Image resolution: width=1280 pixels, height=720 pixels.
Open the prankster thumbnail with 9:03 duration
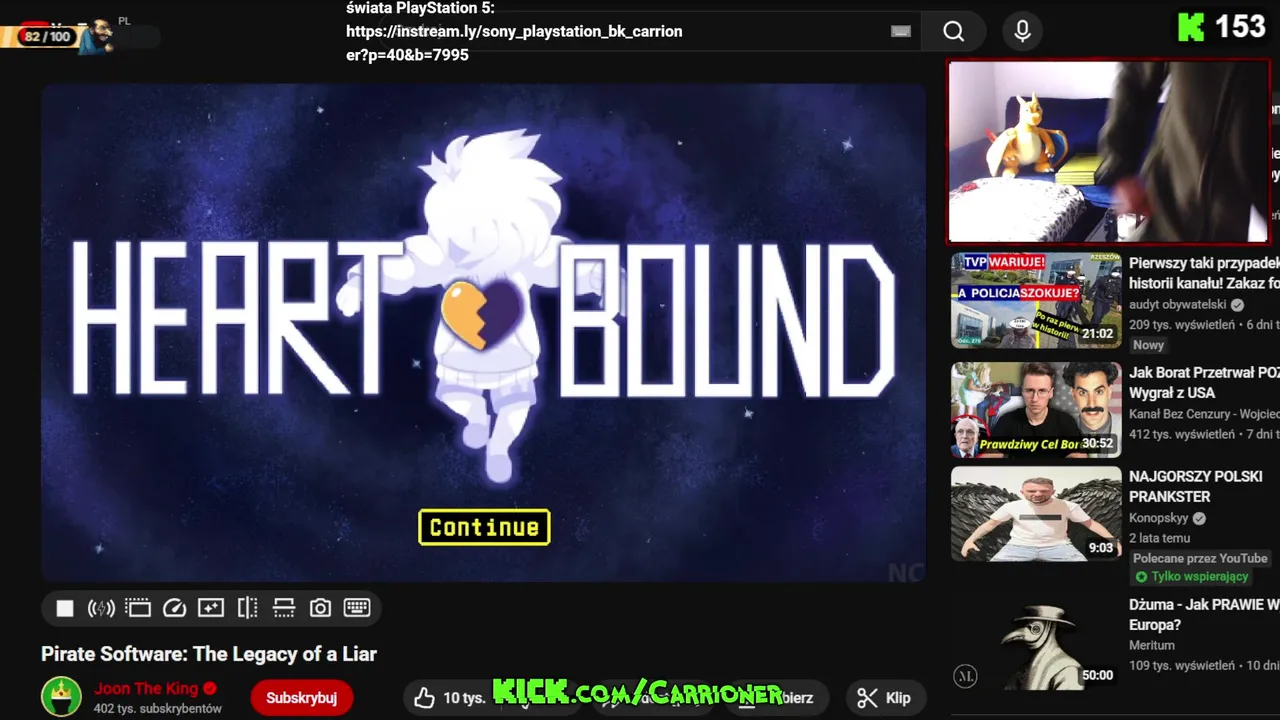(1036, 514)
